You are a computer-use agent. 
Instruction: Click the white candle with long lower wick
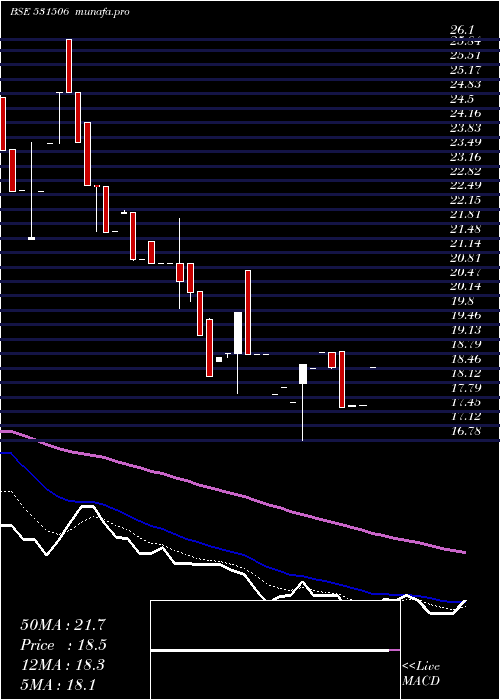(303, 374)
